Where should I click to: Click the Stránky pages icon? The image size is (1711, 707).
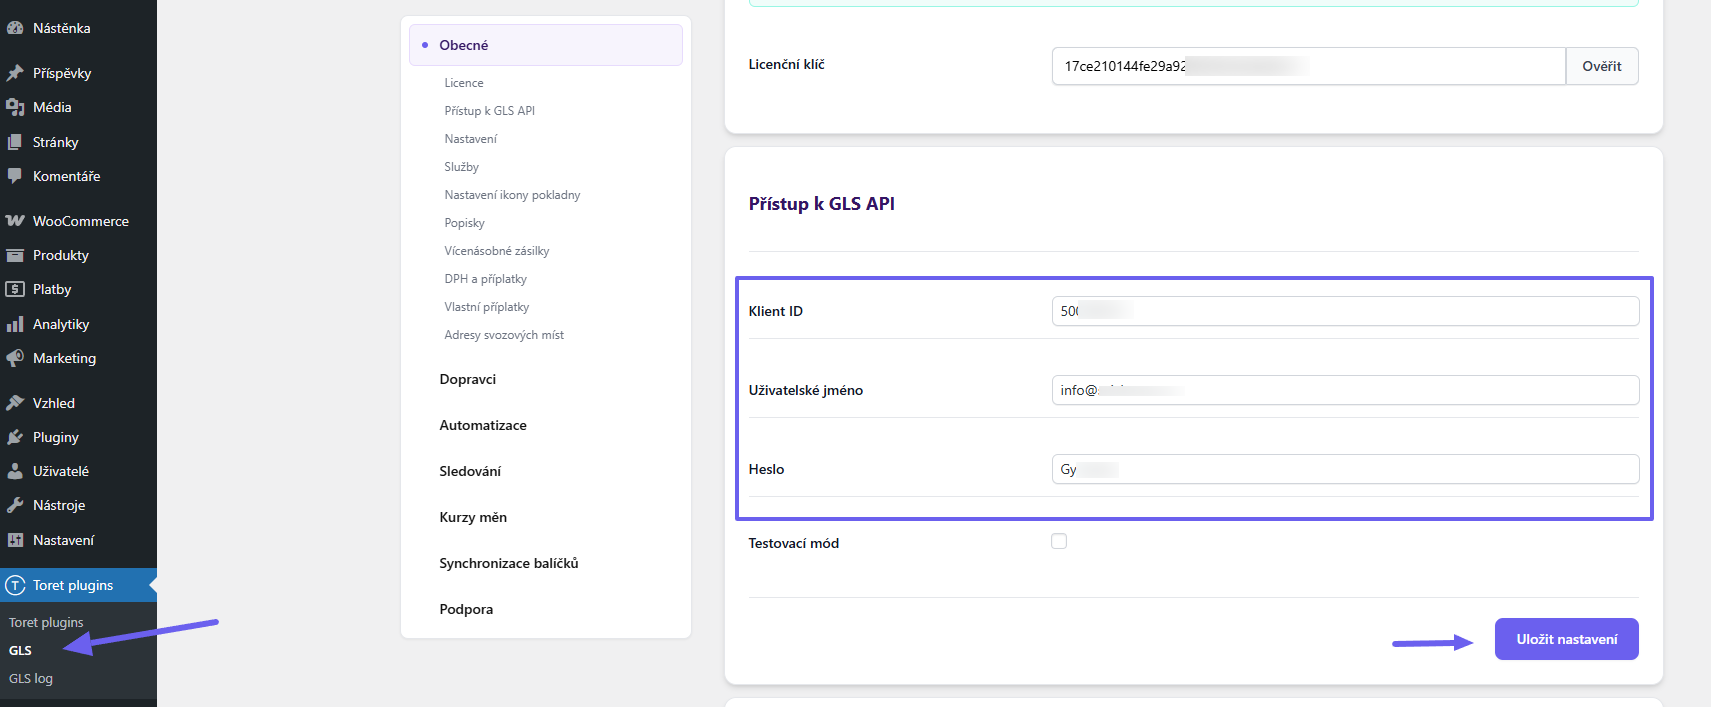(15, 142)
